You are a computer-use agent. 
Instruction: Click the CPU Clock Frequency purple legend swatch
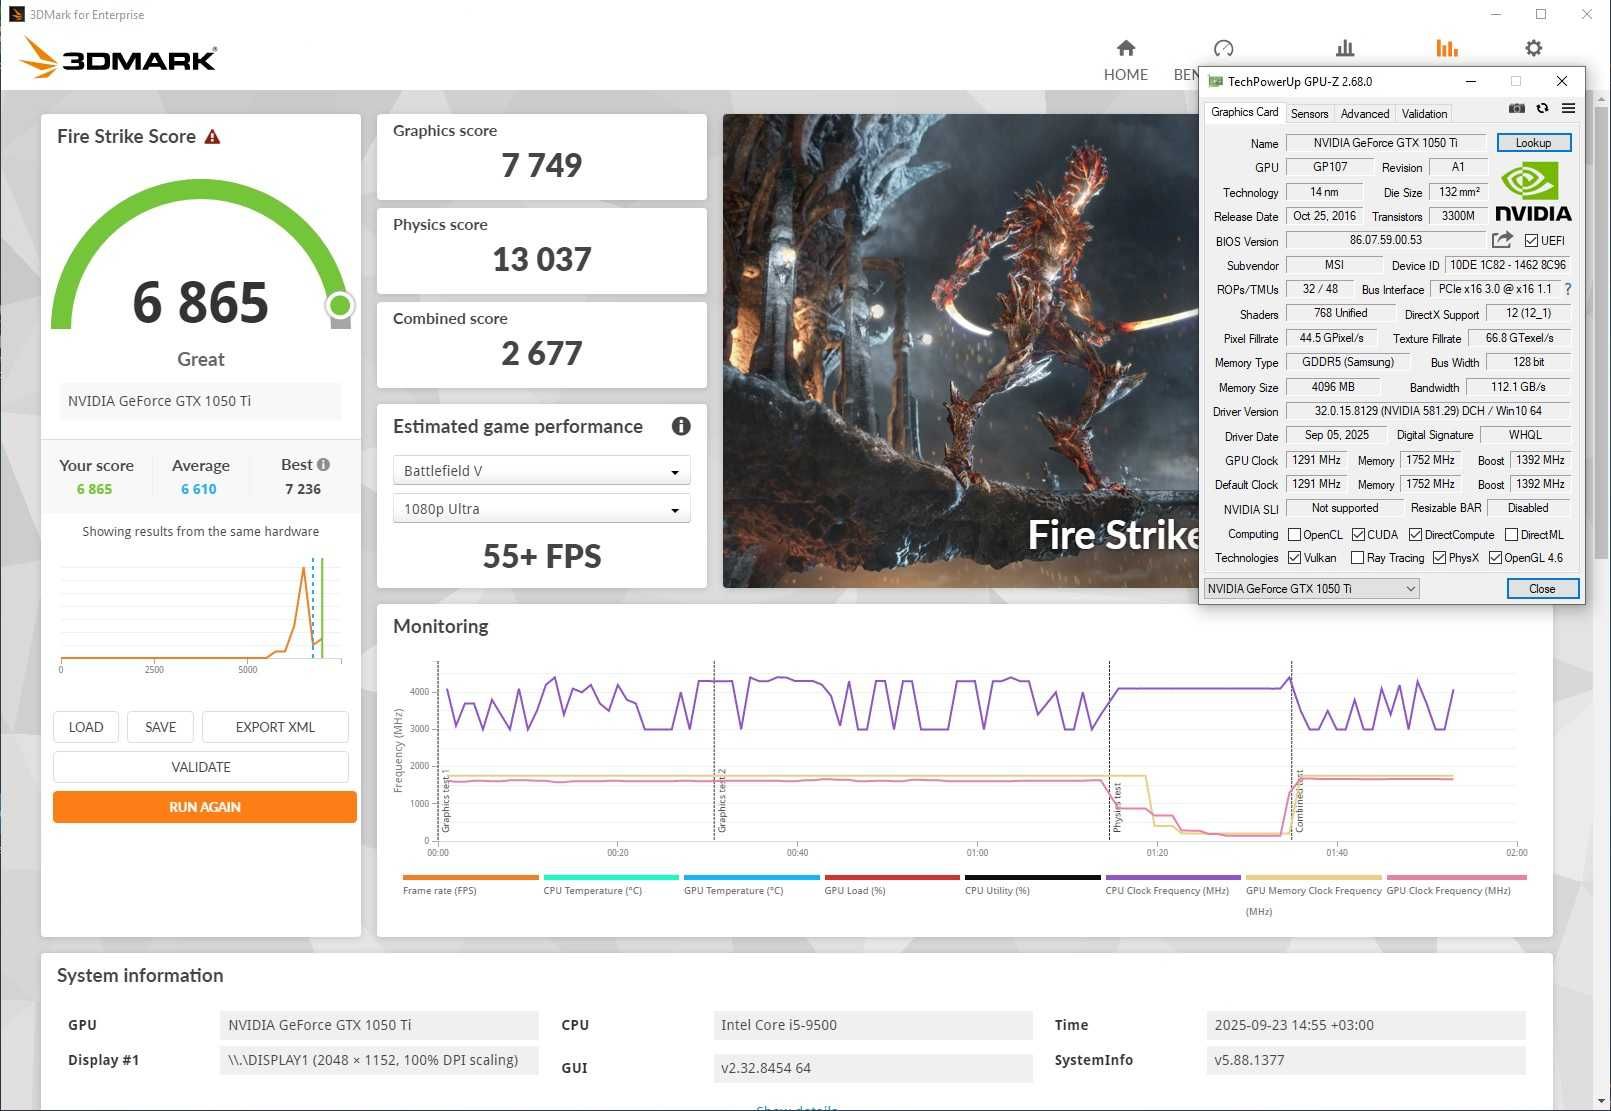point(1173,878)
